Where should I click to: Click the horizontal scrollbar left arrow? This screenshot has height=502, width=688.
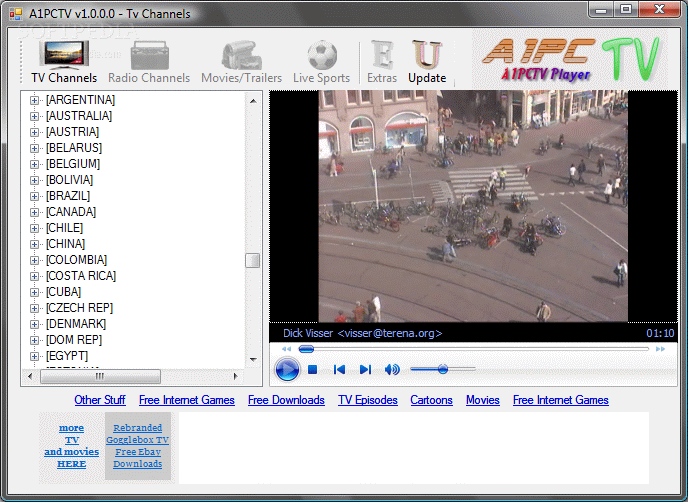(30, 376)
